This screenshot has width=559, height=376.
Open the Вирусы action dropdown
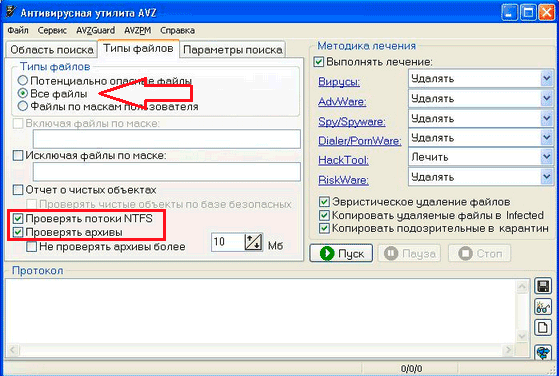pos(547,78)
